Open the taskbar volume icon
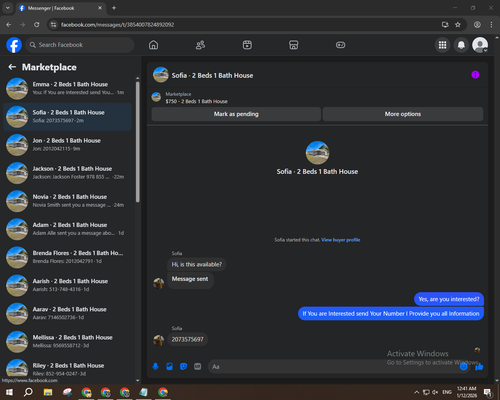The height and width of the screenshot is (400, 500). pyautogui.click(x=435, y=392)
